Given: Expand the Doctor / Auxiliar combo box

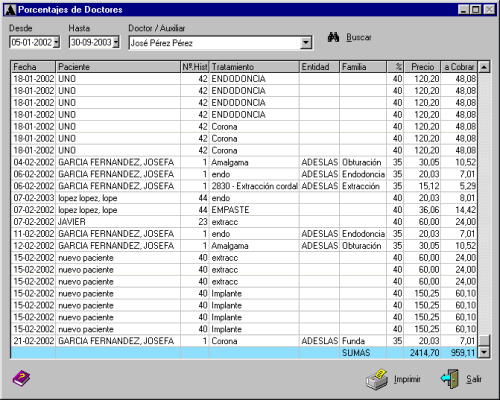Looking at the screenshot, I should coord(306,43).
